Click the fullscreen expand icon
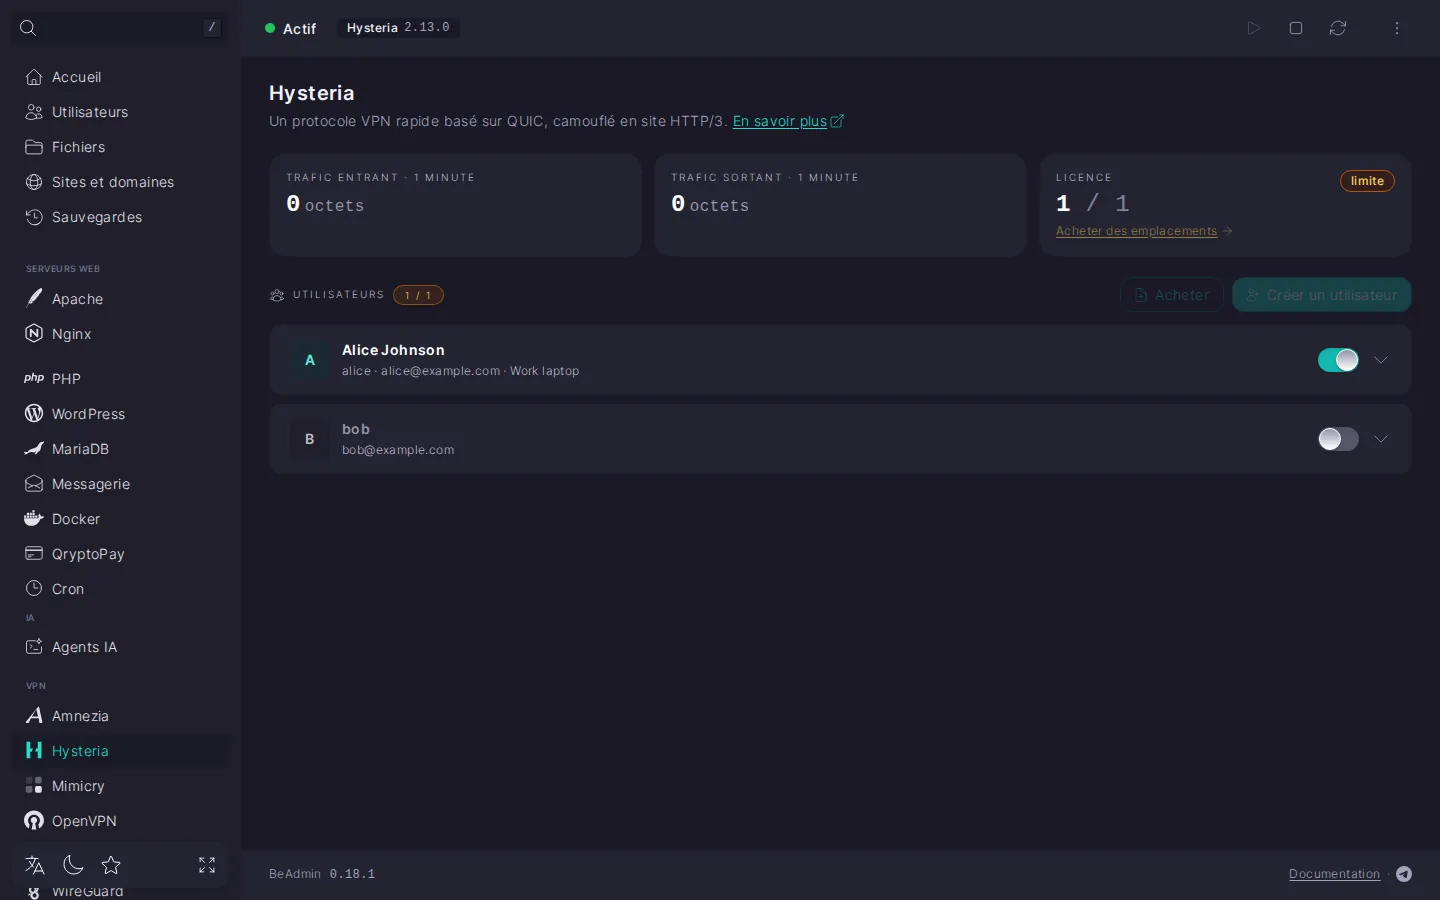Viewport: 1440px width, 900px height. (207, 865)
